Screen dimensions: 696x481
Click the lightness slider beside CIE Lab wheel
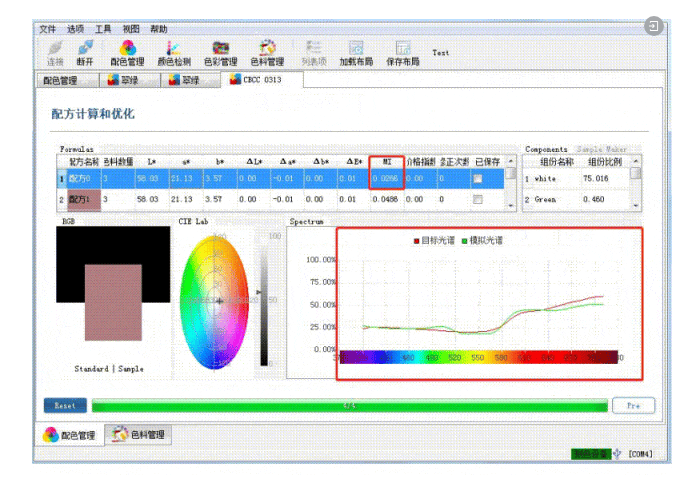coord(263,300)
